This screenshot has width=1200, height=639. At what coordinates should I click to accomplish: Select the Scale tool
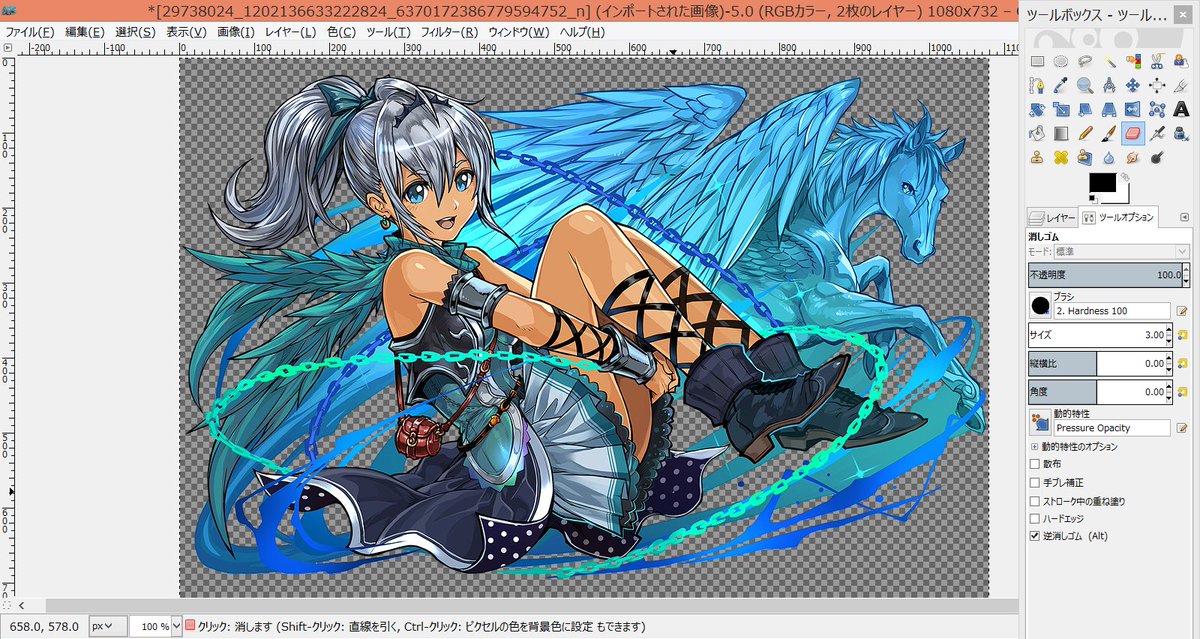pos(1061,109)
